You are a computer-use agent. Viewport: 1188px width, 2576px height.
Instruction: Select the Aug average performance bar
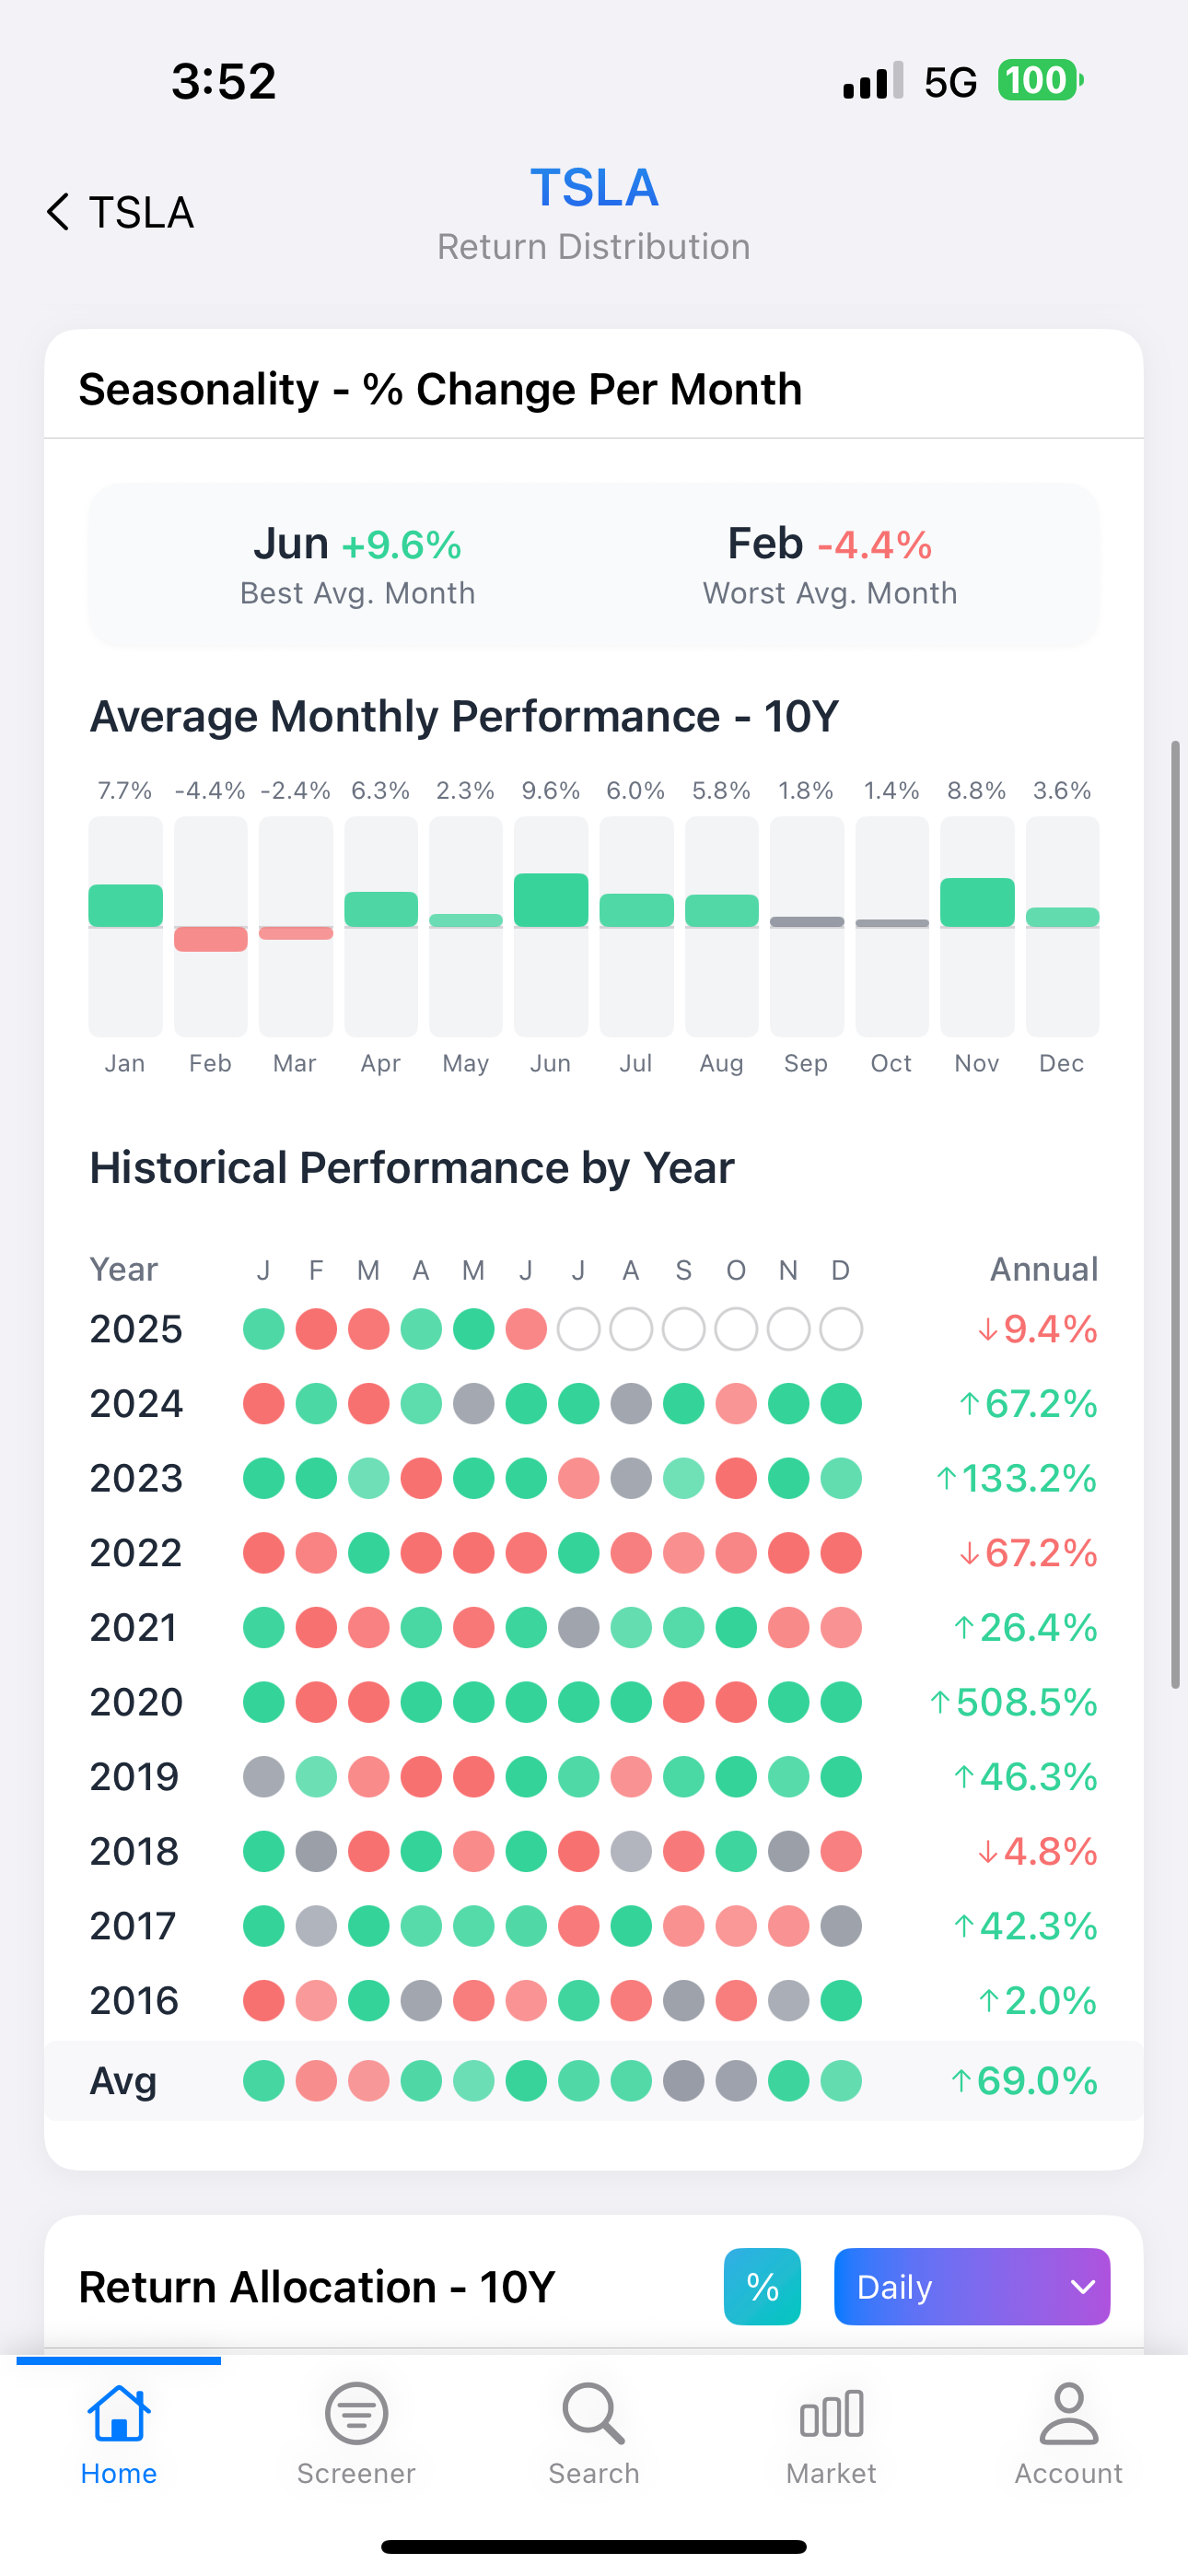722,926
